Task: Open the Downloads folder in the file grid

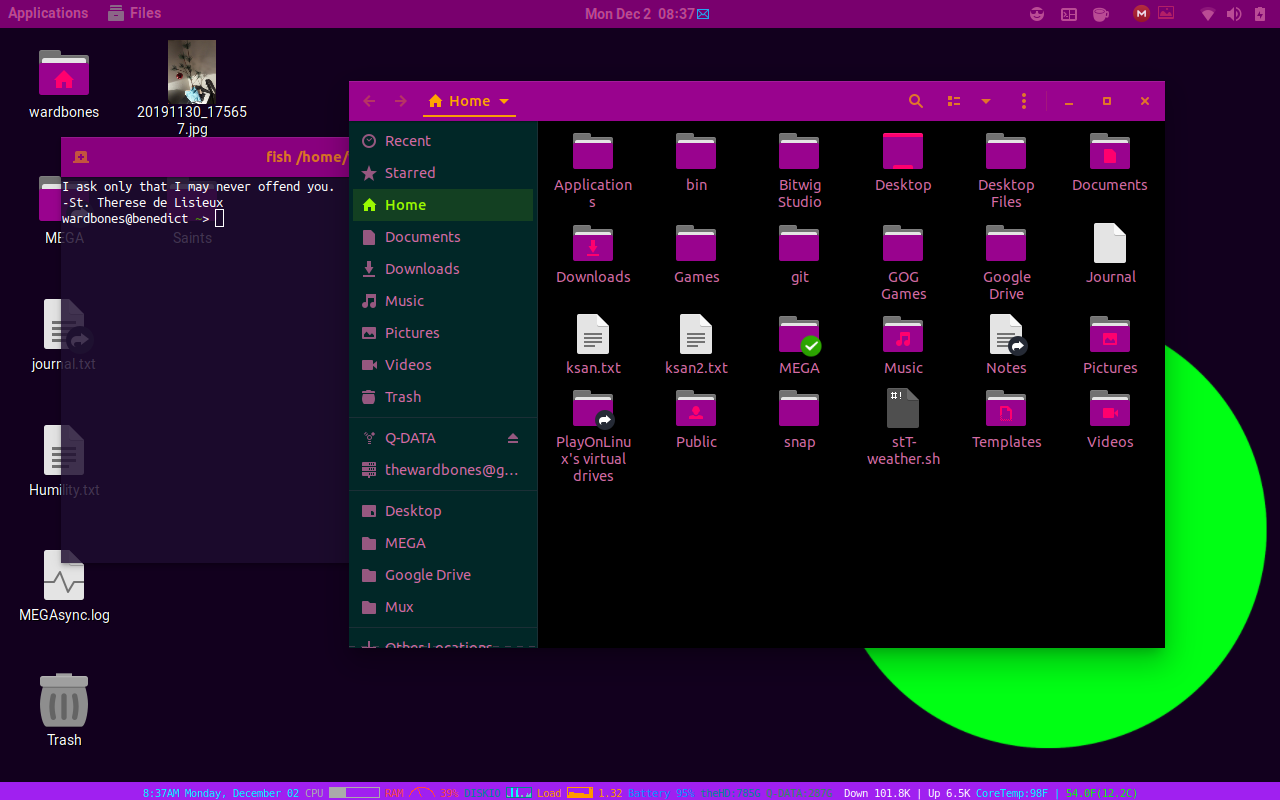Action: click(593, 254)
